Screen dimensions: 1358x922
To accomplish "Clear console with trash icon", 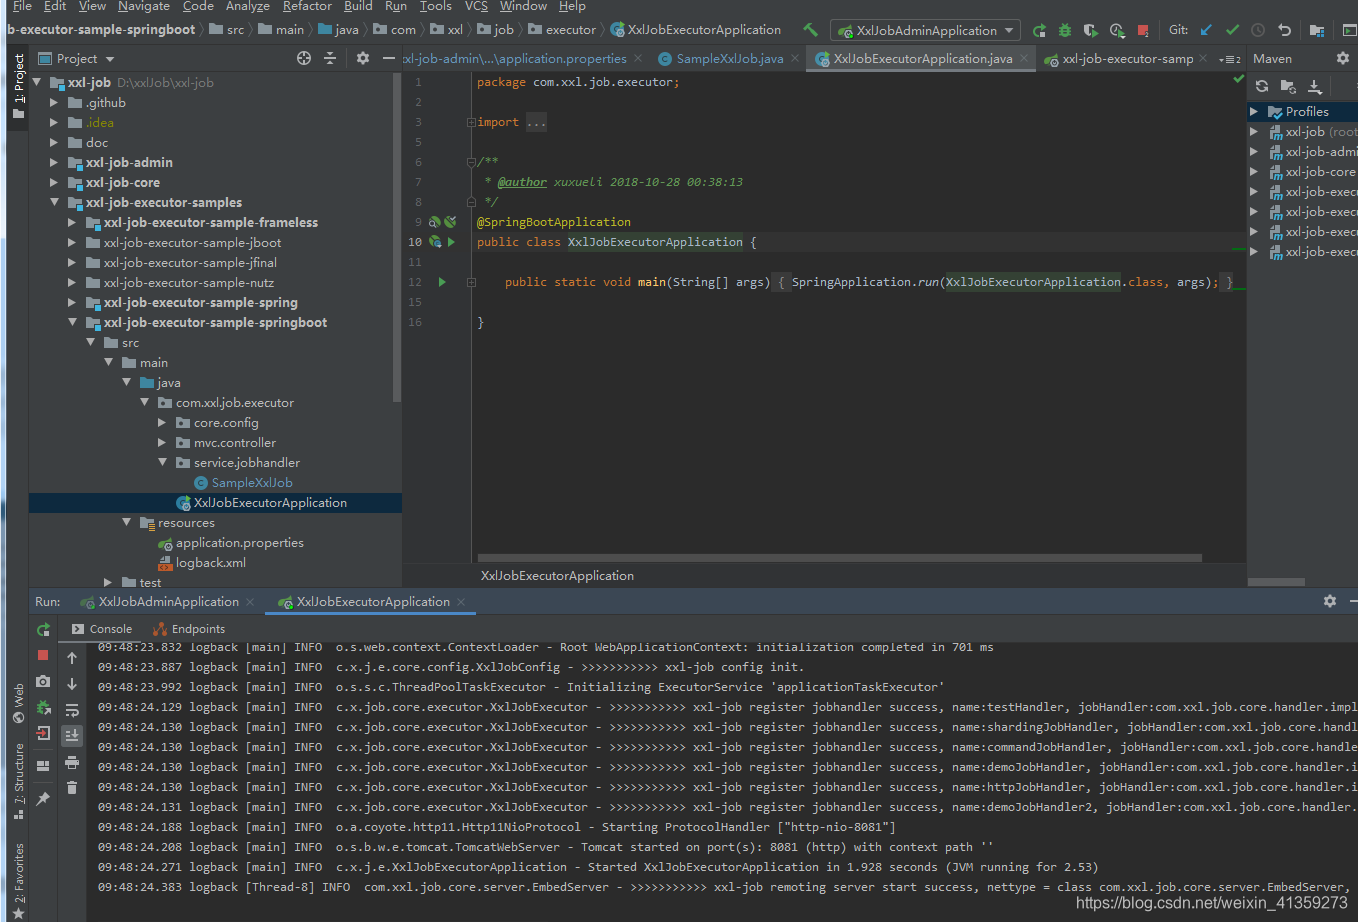I will [x=72, y=788].
